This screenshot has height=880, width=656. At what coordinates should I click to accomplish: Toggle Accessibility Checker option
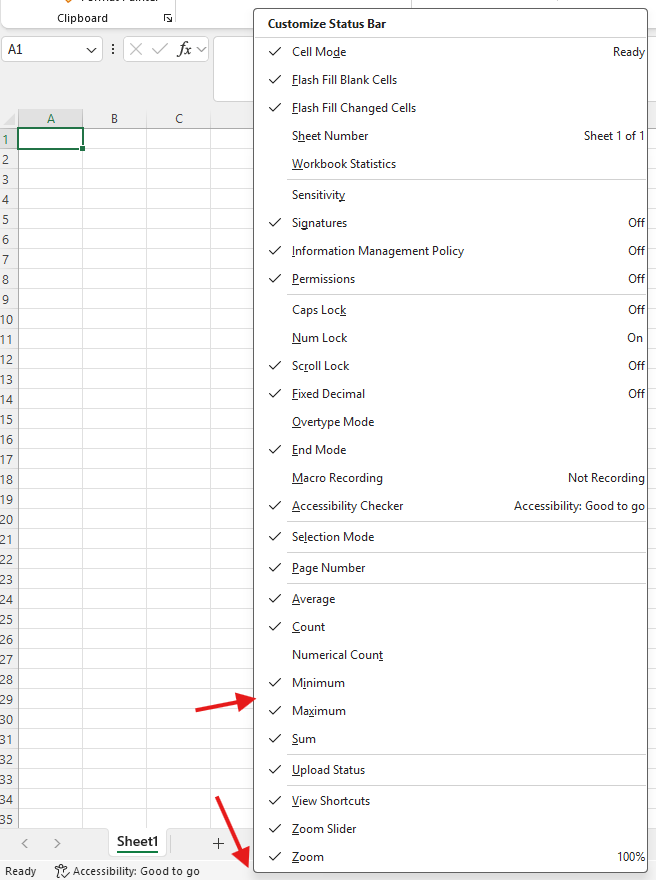click(450, 506)
